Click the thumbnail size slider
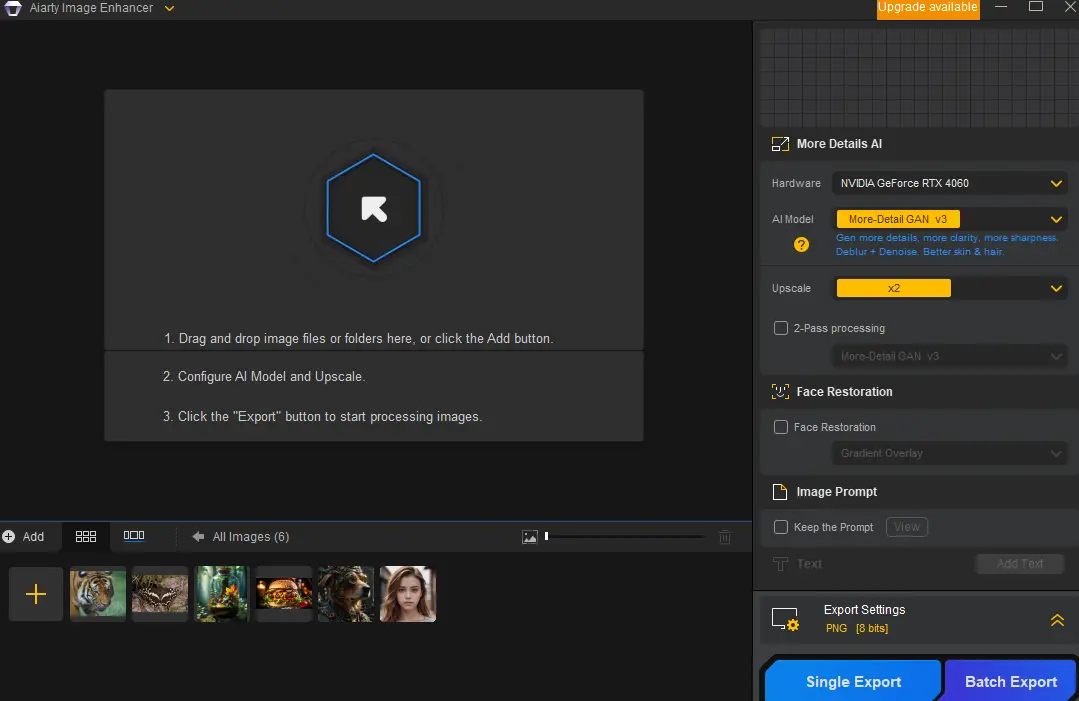The height and width of the screenshot is (701, 1079). [625, 536]
